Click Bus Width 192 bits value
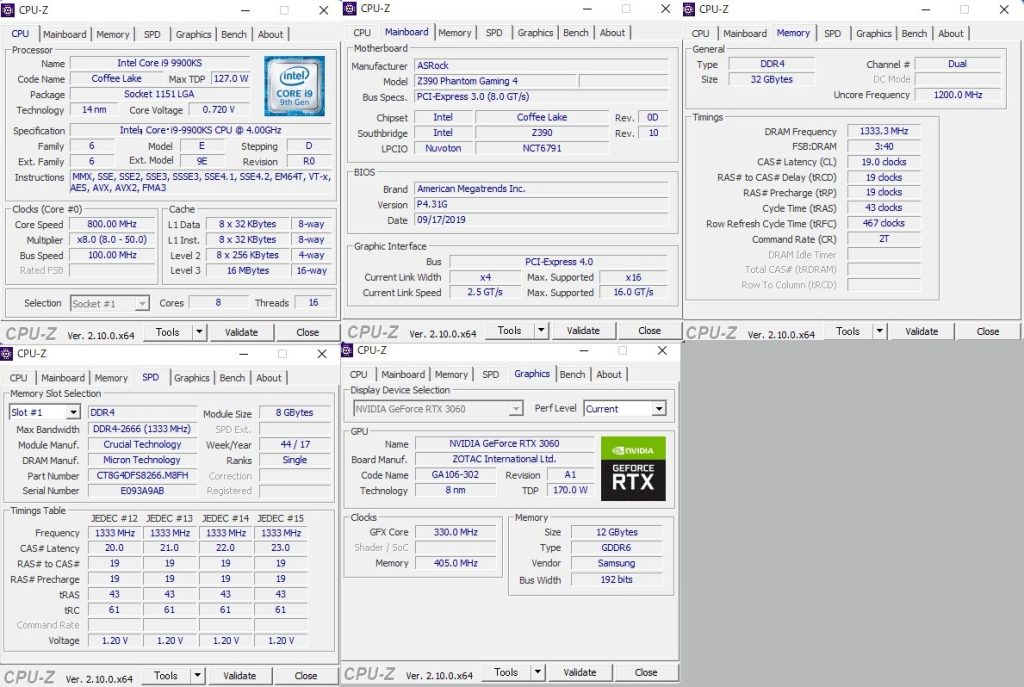 click(x=616, y=579)
